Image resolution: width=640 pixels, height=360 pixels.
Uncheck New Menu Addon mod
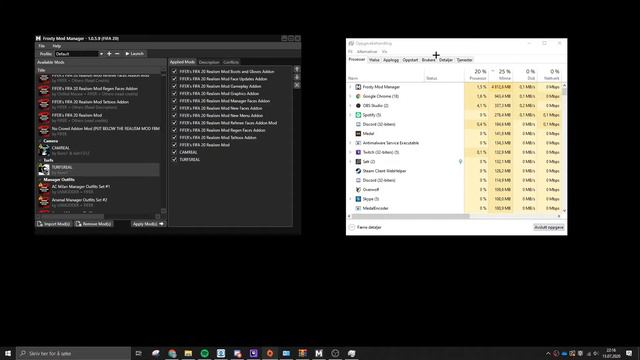point(174,116)
